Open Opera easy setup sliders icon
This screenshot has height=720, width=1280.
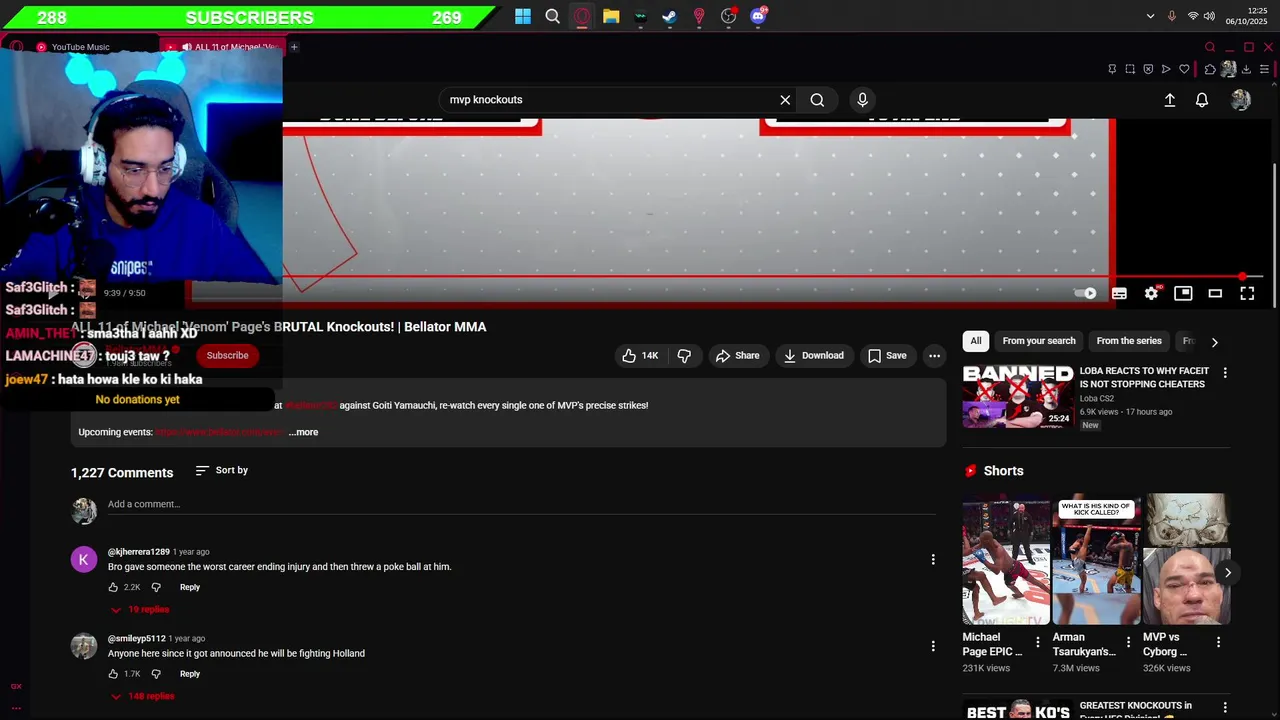pyautogui.click(x=1265, y=69)
